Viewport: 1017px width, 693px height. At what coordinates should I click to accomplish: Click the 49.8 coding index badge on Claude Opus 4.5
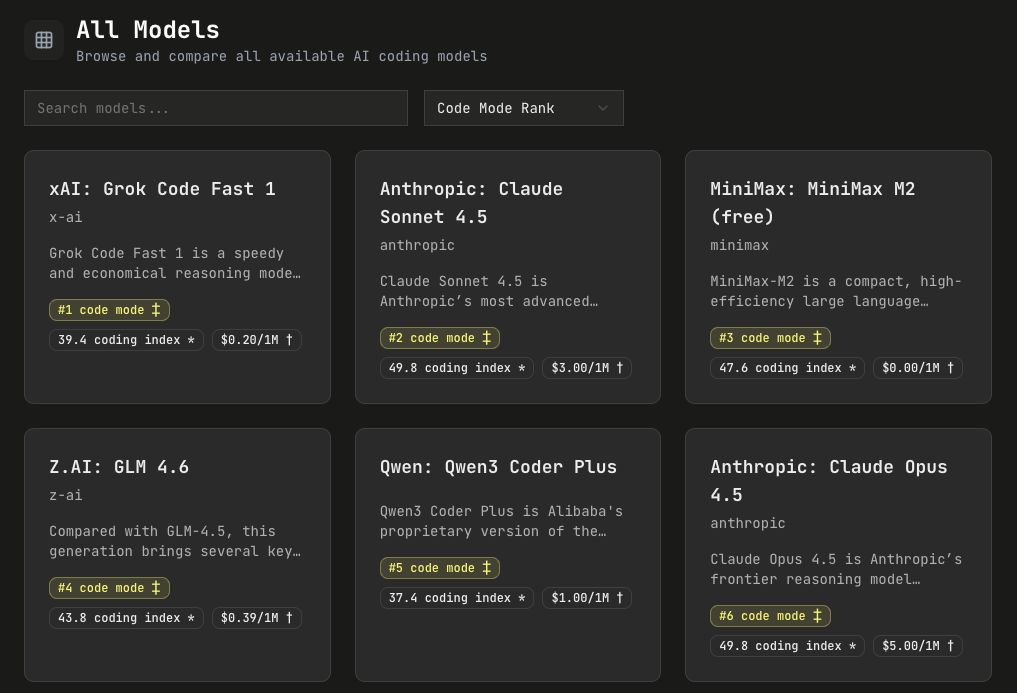pos(787,645)
